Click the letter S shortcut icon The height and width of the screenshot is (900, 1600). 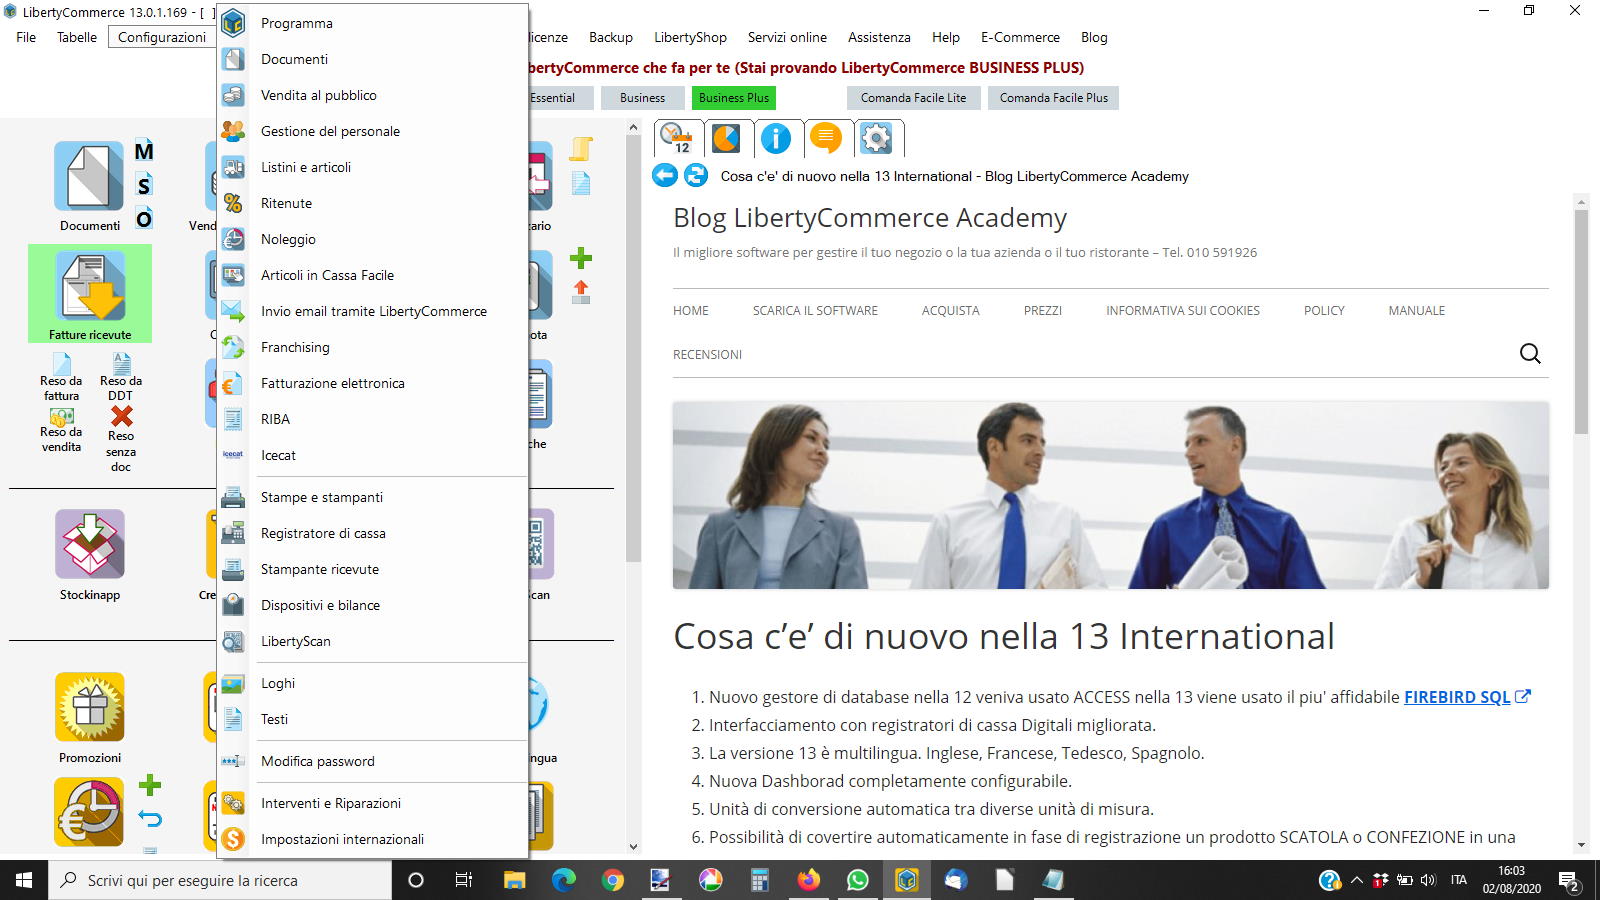[144, 185]
